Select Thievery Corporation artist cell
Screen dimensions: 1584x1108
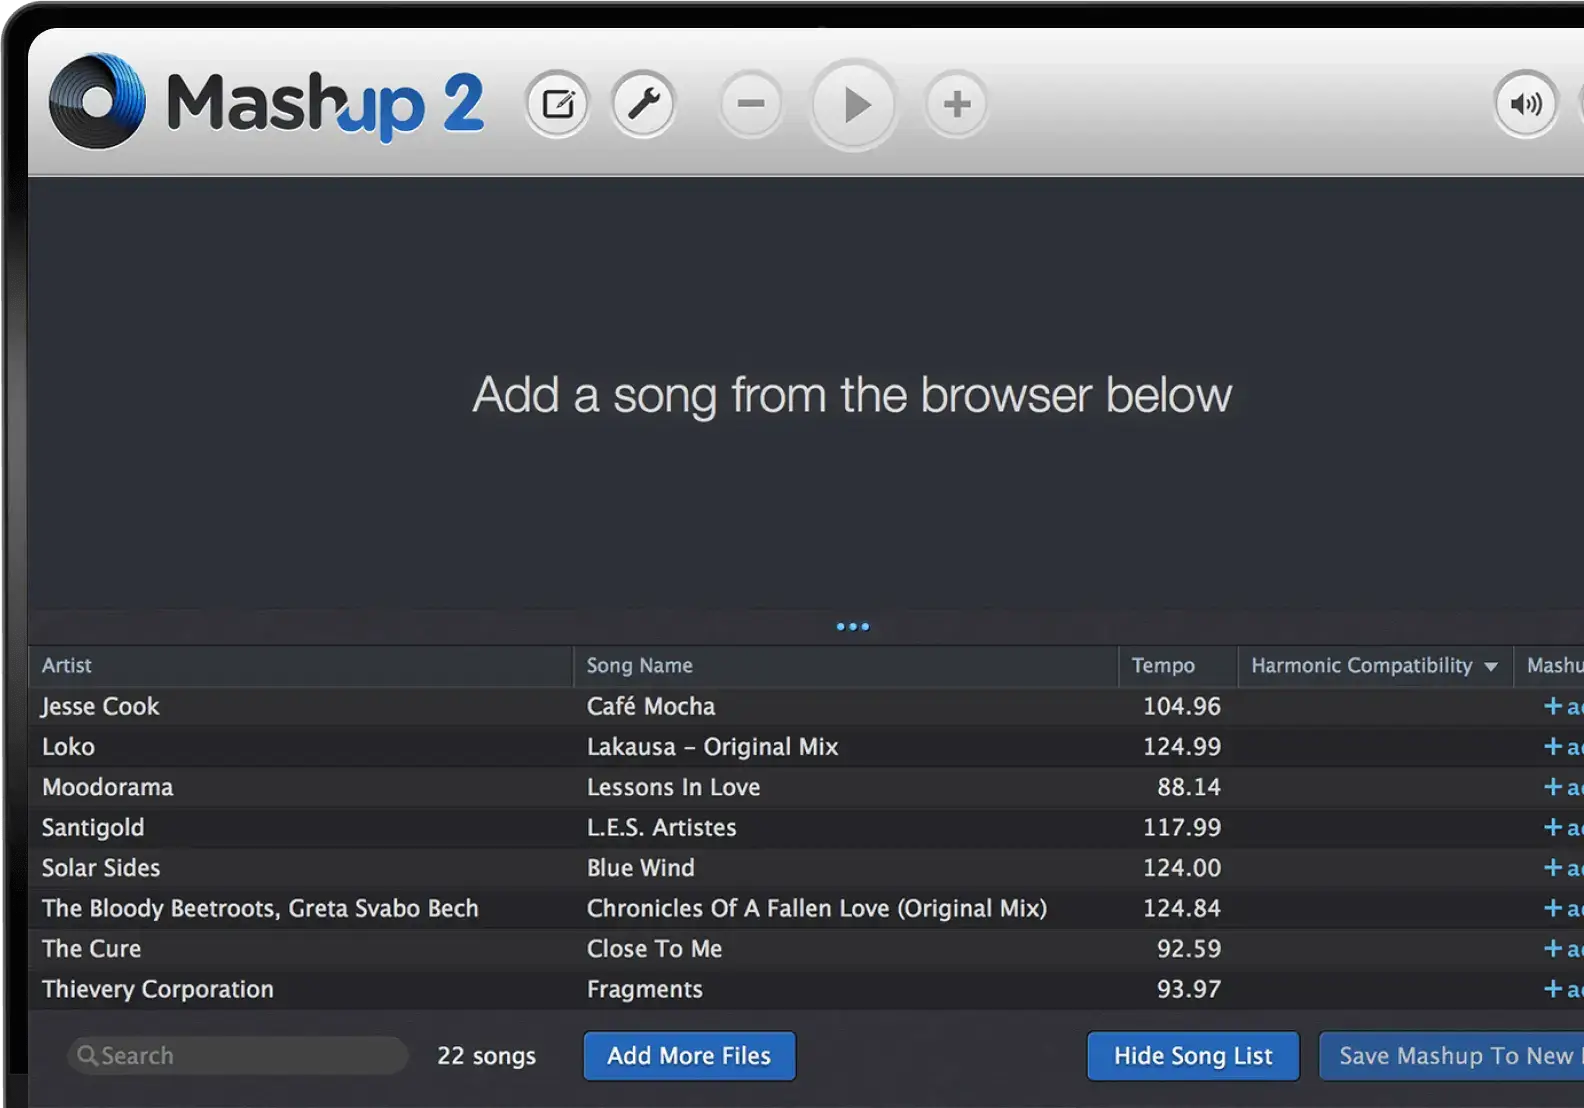157,989
